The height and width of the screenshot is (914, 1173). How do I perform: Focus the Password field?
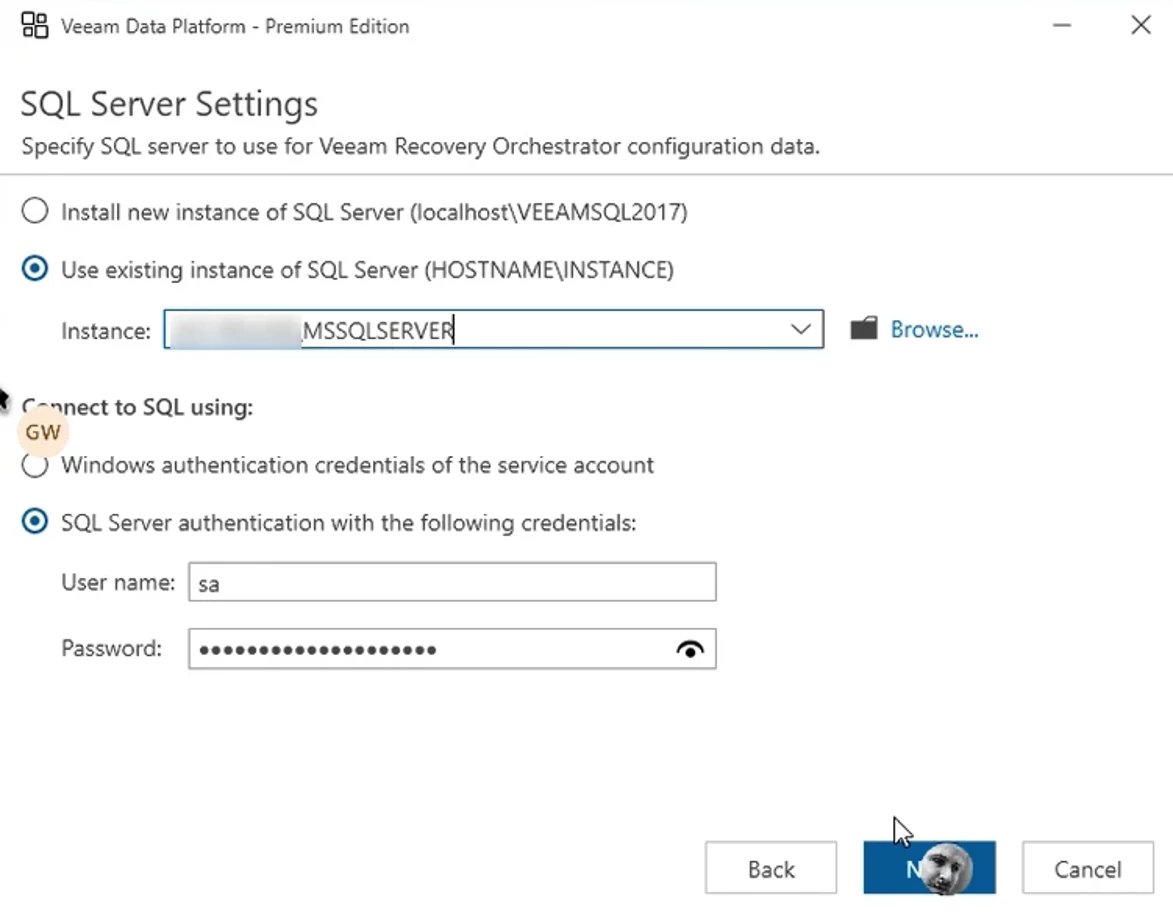452,648
